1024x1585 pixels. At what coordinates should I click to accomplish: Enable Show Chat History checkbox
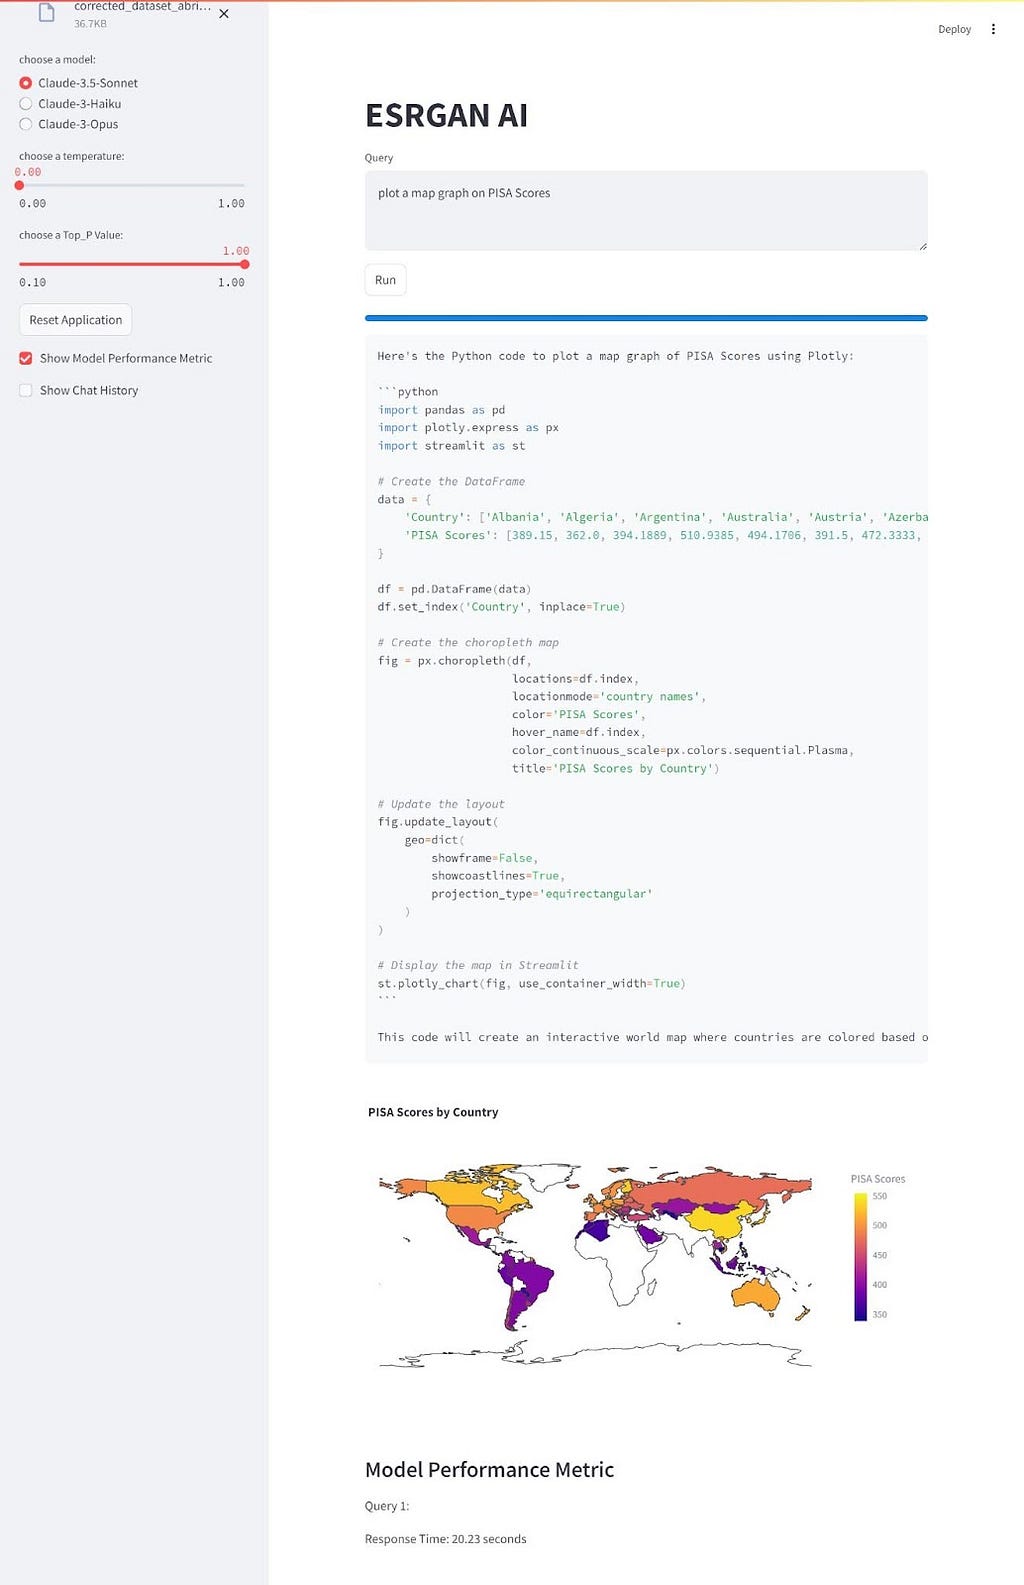pos(26,390)
